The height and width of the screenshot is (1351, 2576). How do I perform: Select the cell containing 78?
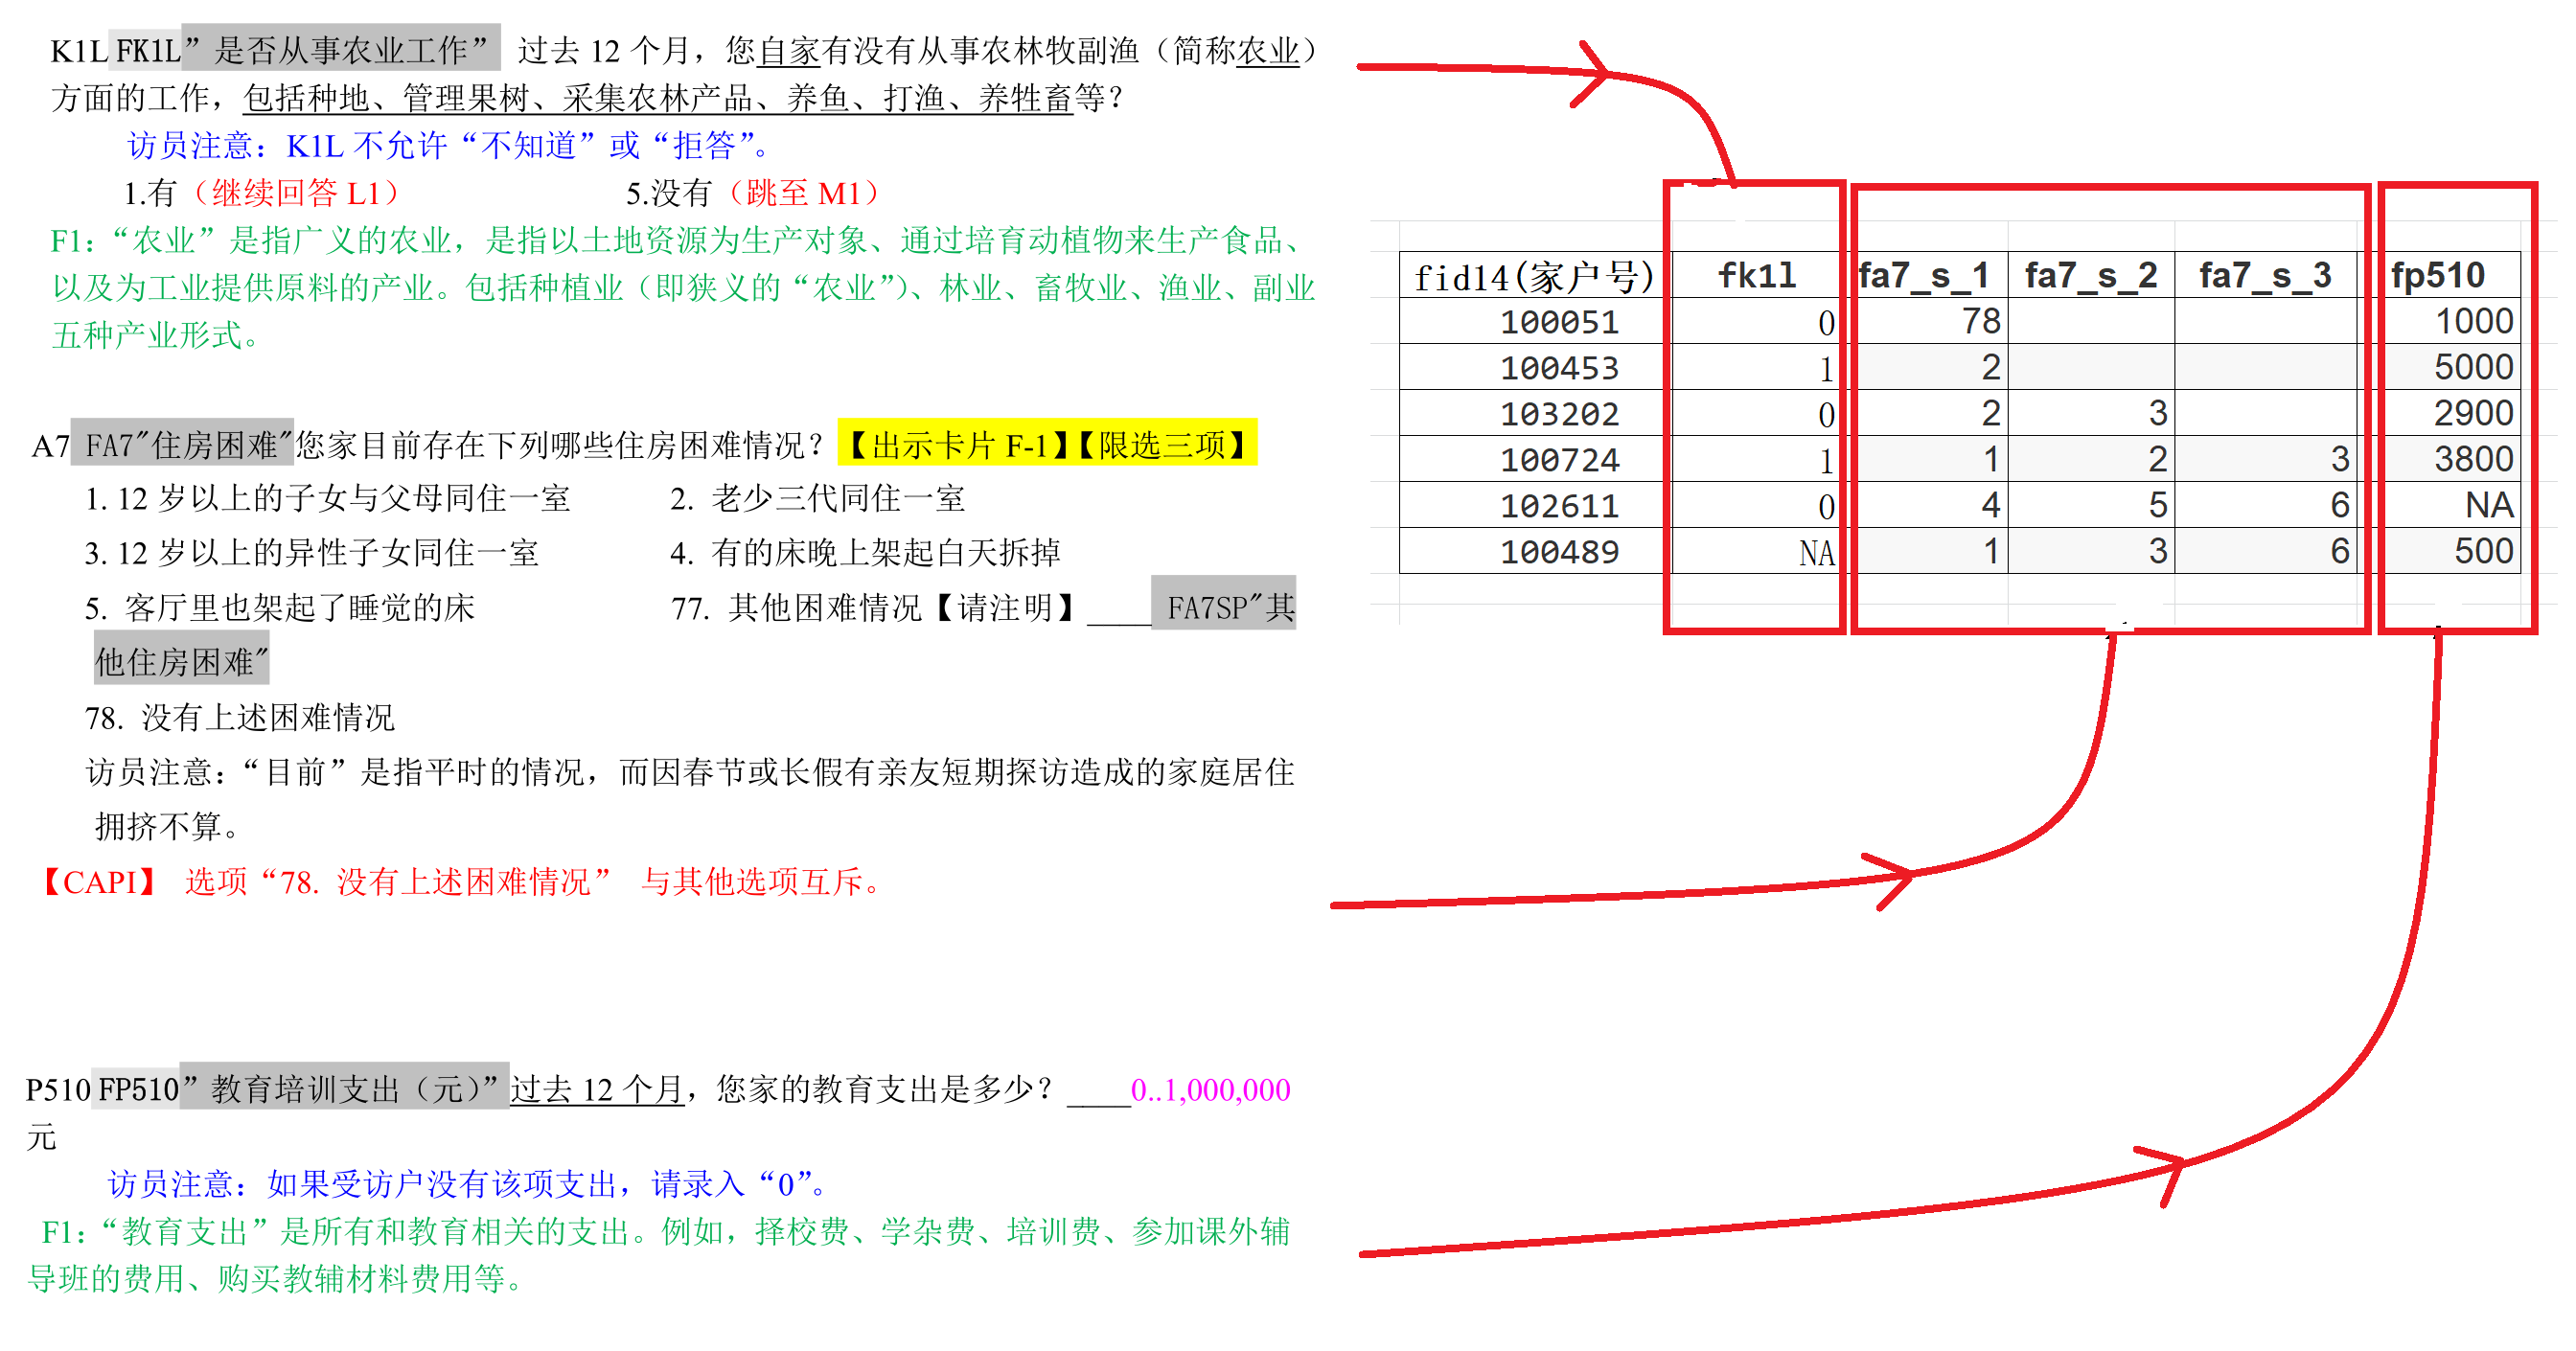tap(1980, 321)
